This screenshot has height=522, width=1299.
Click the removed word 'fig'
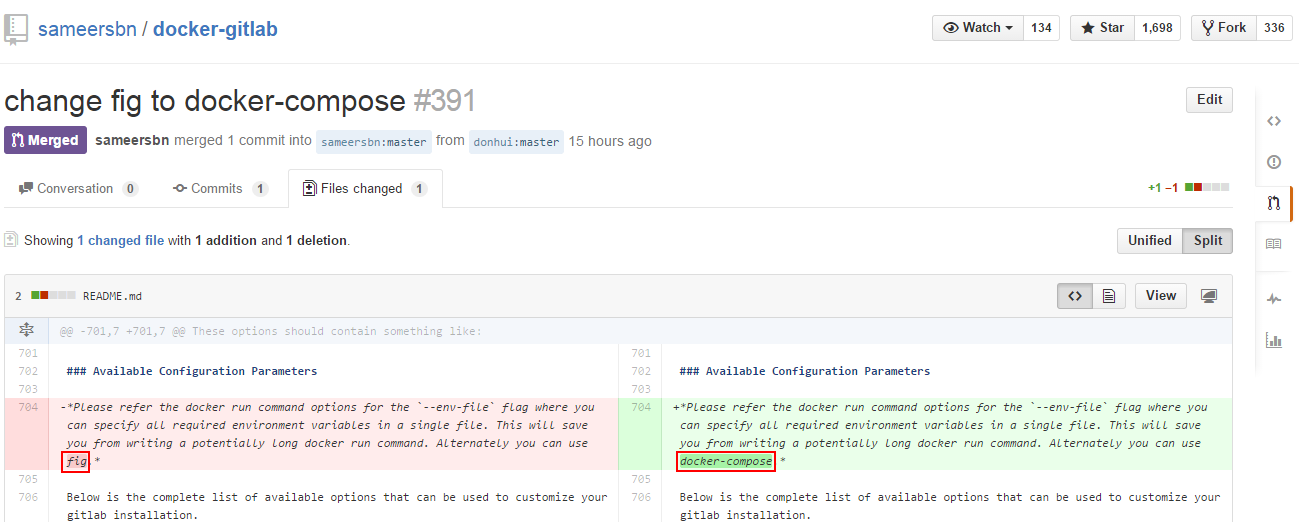coord(76,461)
